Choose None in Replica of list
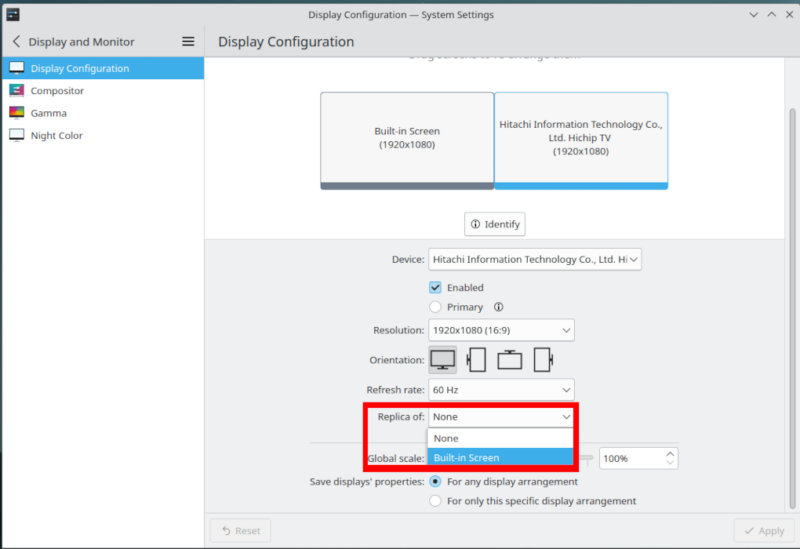The image size is (800, 549). point(501,438)
